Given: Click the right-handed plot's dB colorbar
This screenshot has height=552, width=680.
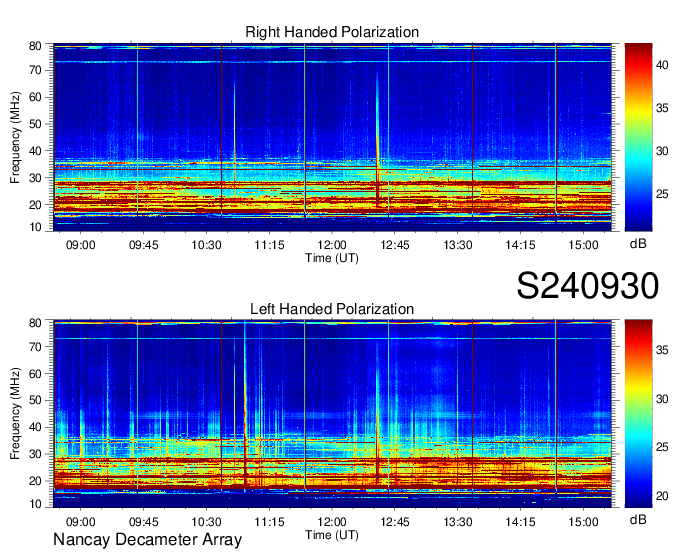Looking at the screenshot, I should click(x=638, y=137).
